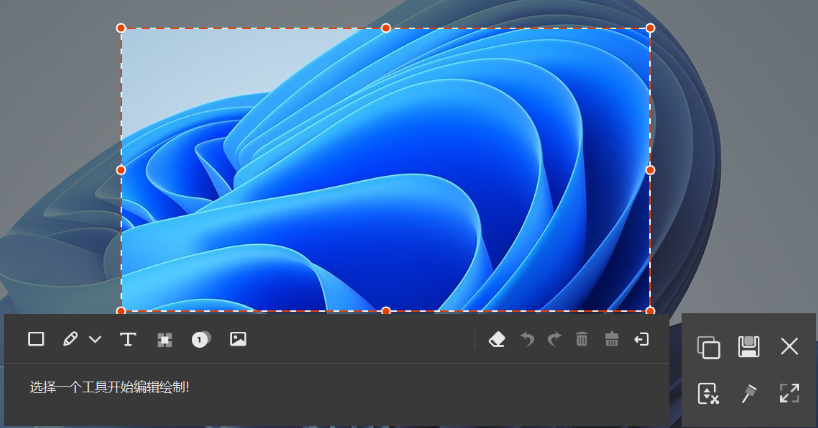Click the document with X icon
The height and width of the screenshot is (428, 818).
708,393
